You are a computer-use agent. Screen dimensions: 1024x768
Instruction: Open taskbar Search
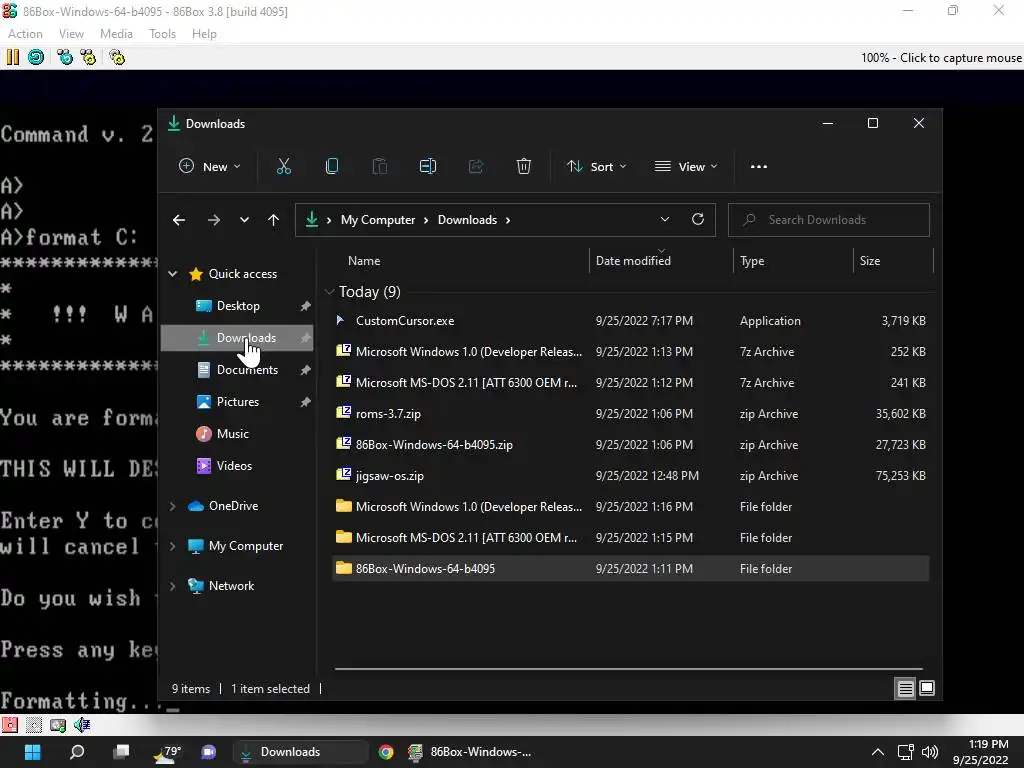(77, 752)
